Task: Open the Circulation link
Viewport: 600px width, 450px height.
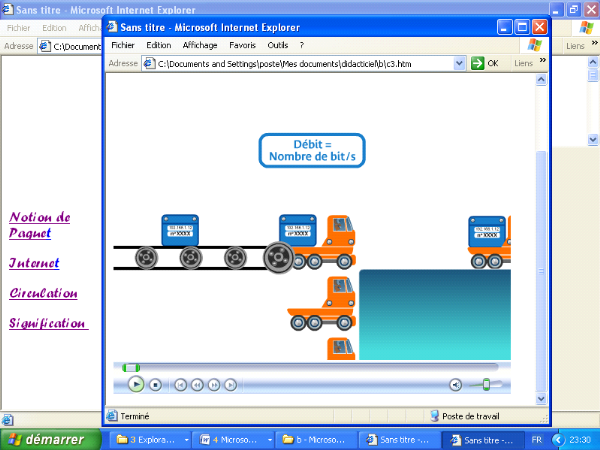Action: (43, 293)
